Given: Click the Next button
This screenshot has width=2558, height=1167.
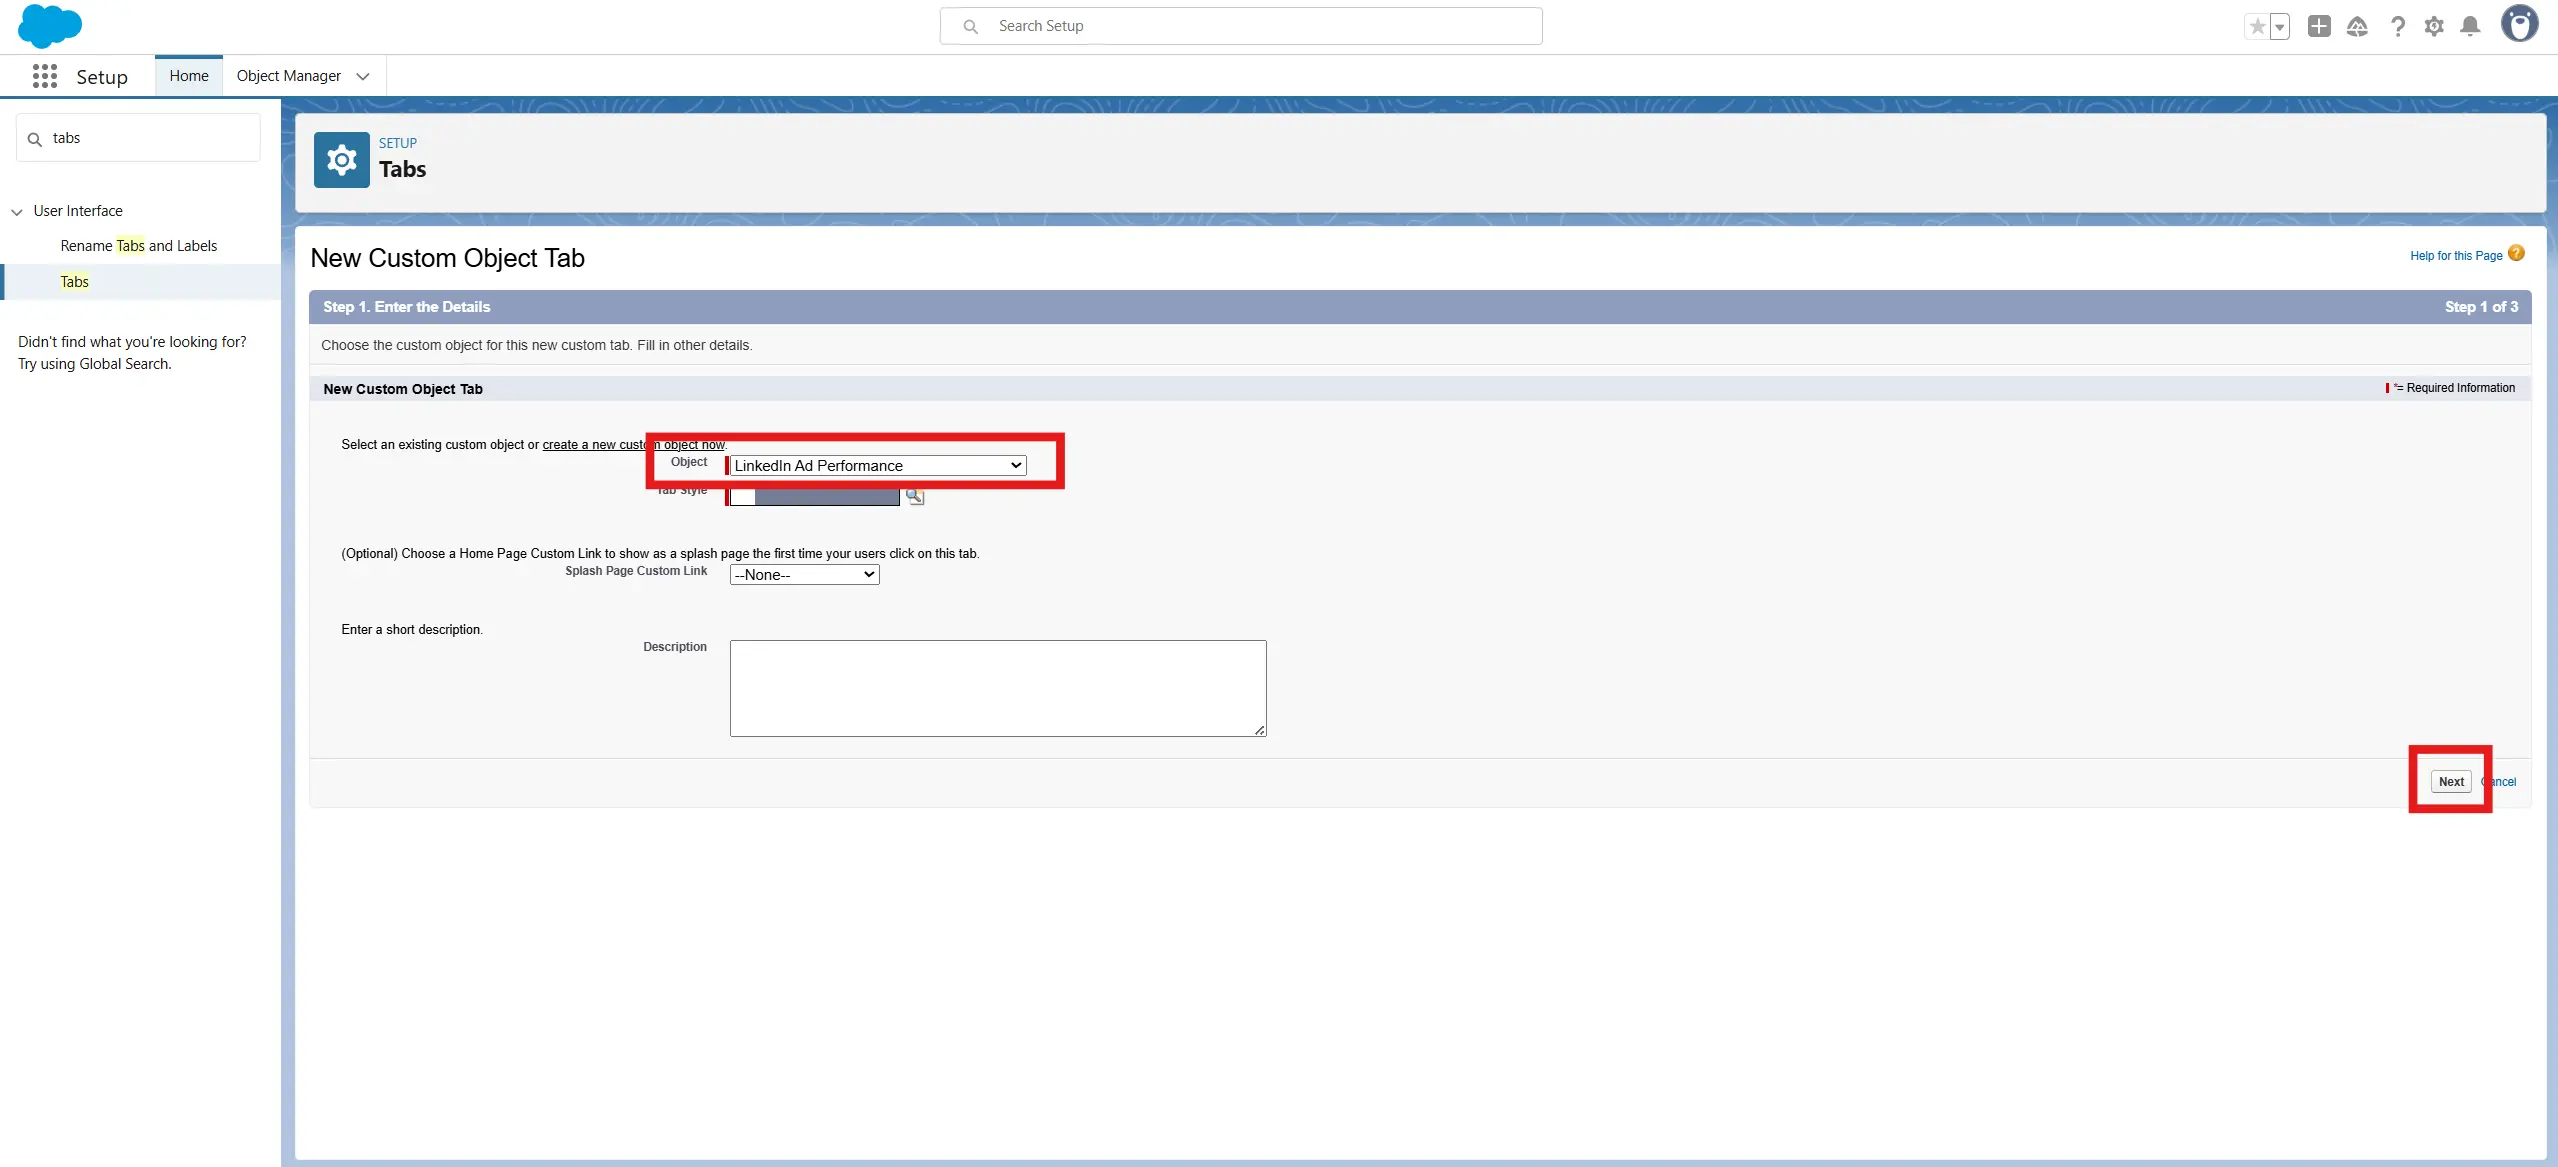Looking at the screenshot, I should click(x=2450, y=782).
